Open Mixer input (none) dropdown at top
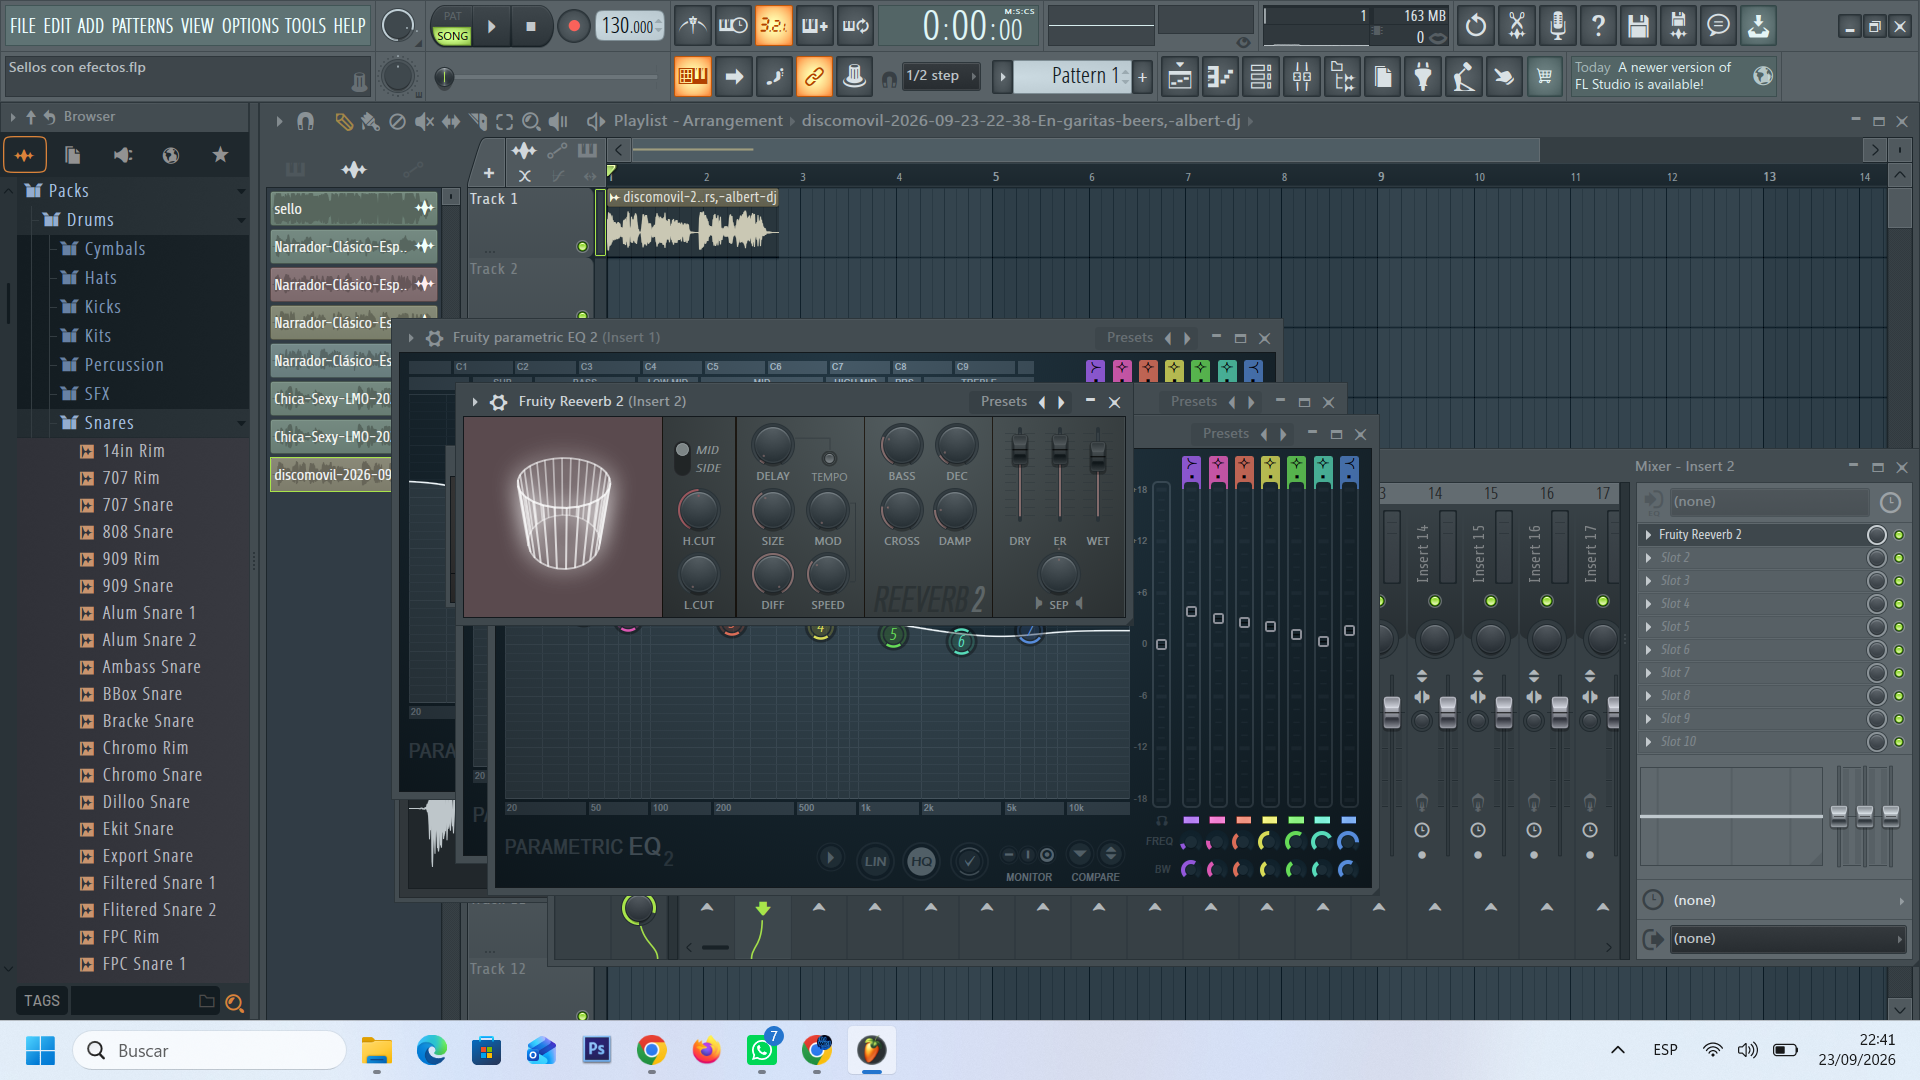 coord(1769,502)
